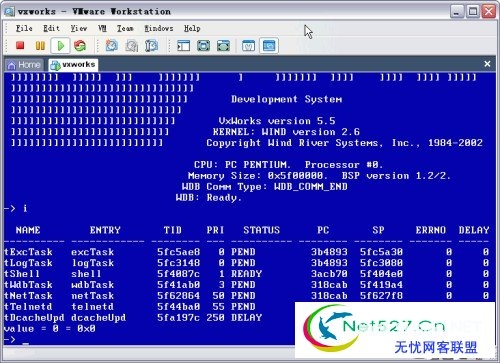Open the Edit menu
Image resolution: width=500 pixels, height=363 pixels.
tap(51, 28)
